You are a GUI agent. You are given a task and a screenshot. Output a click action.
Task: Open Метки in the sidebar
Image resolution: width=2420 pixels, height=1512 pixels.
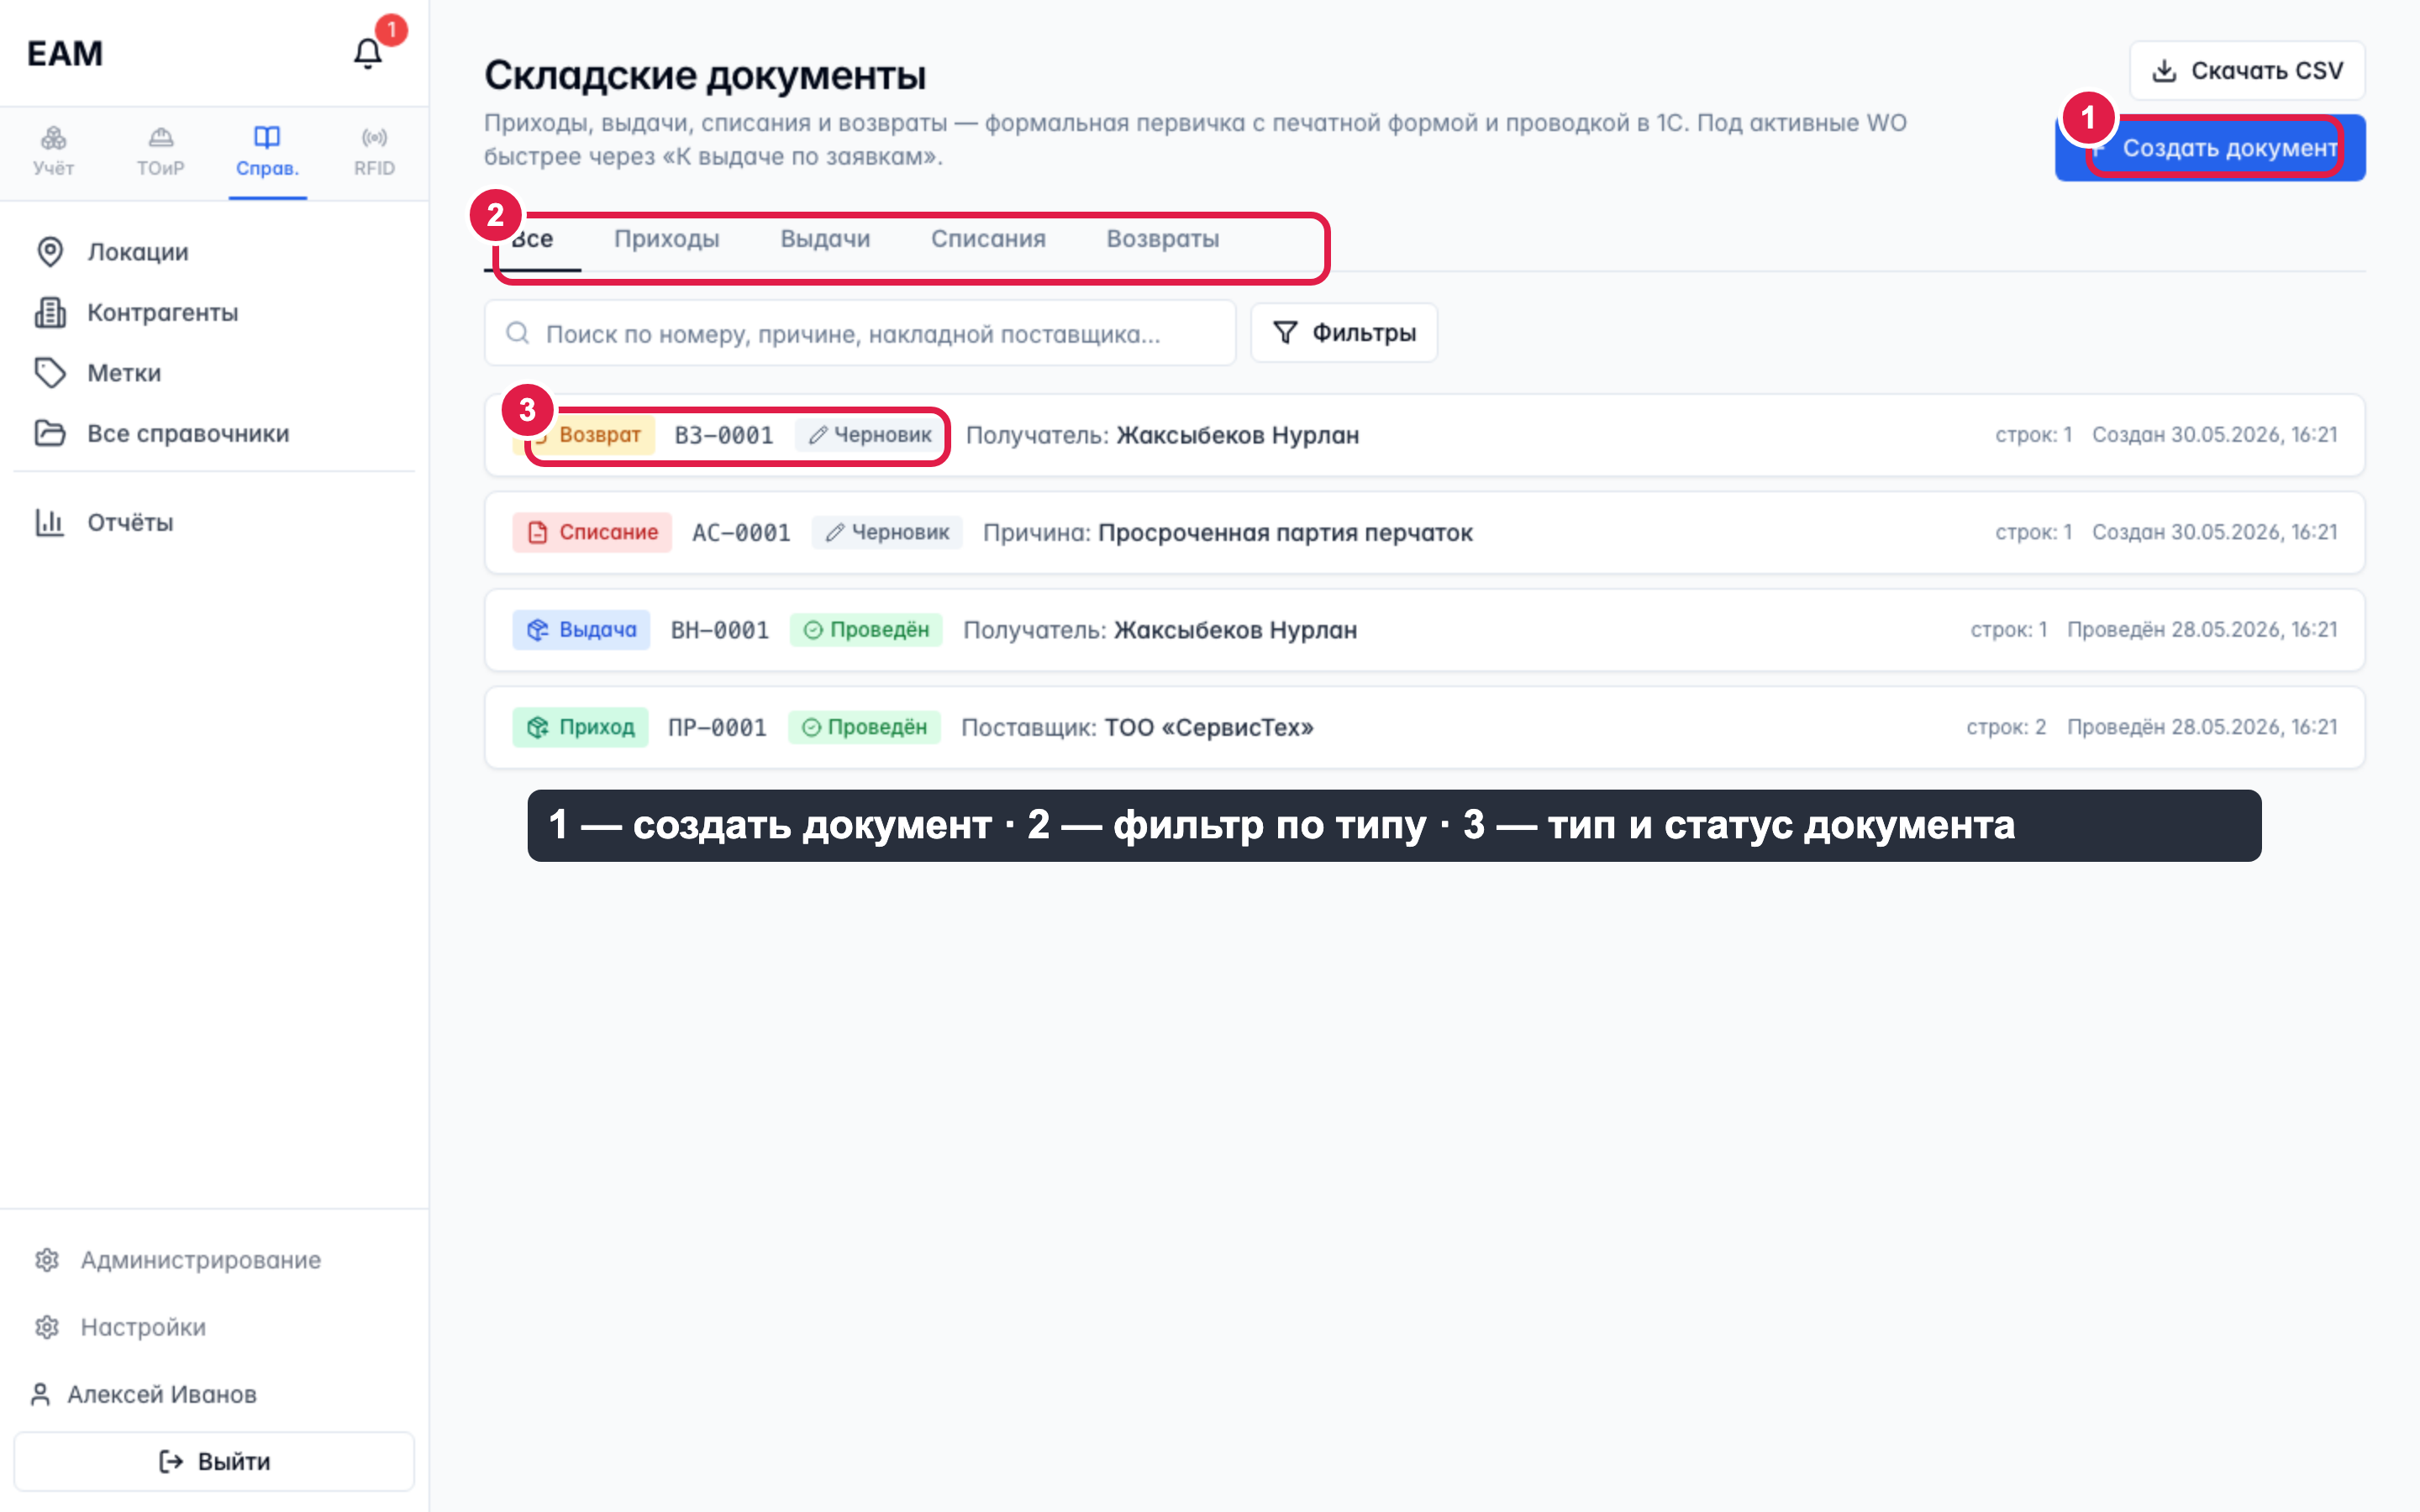(214, 373)
